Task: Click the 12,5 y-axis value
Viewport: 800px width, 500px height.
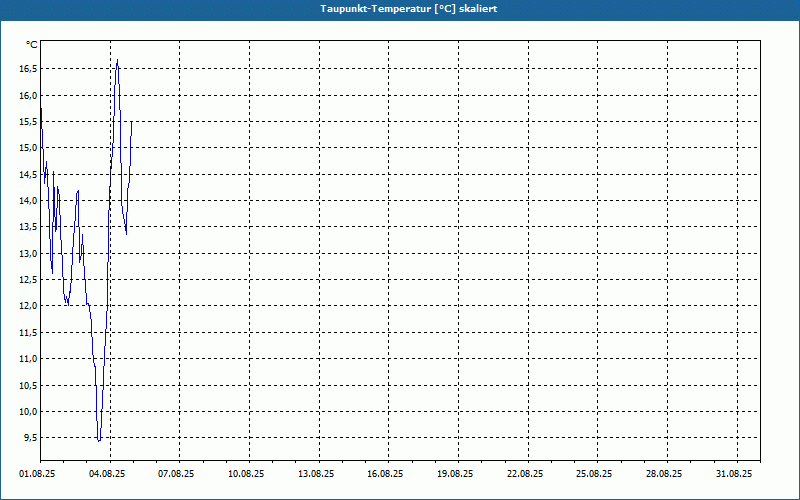Action: (28, 280)
